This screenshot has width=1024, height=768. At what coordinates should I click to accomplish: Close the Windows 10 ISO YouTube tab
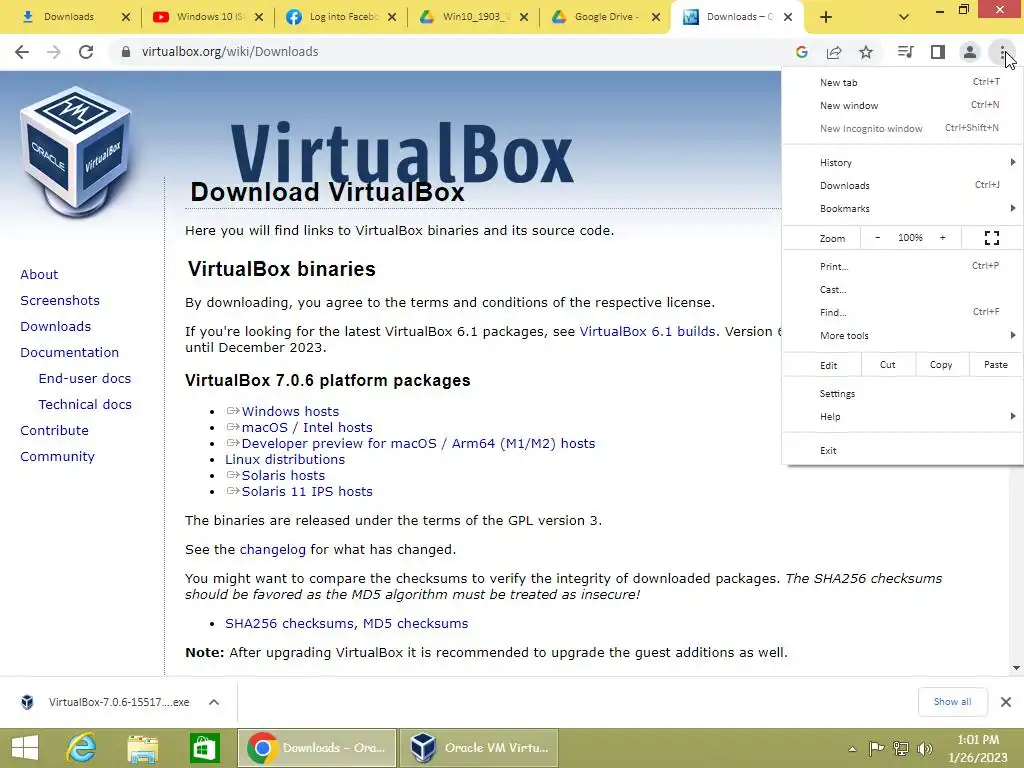[259, 17]
